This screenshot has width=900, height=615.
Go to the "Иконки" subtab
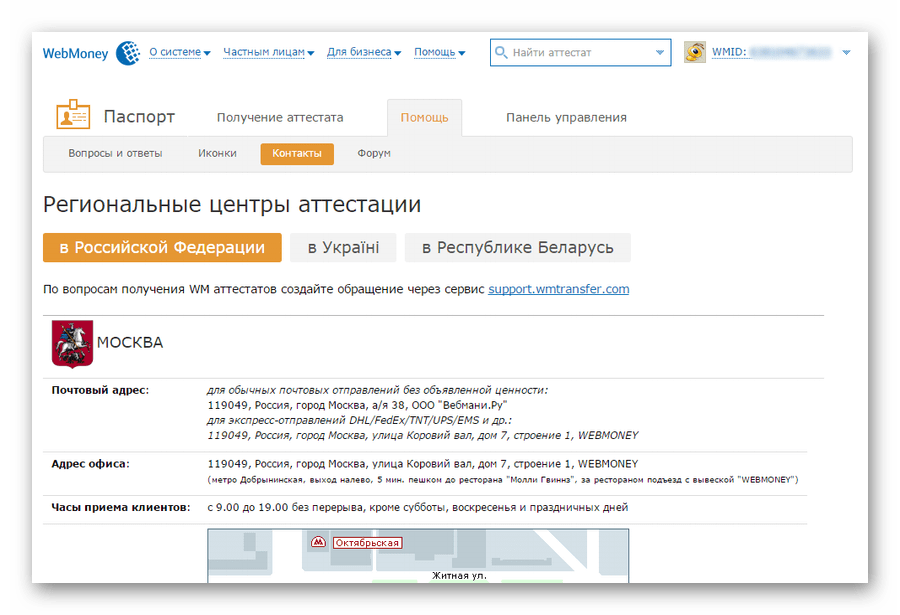point(217,154)
